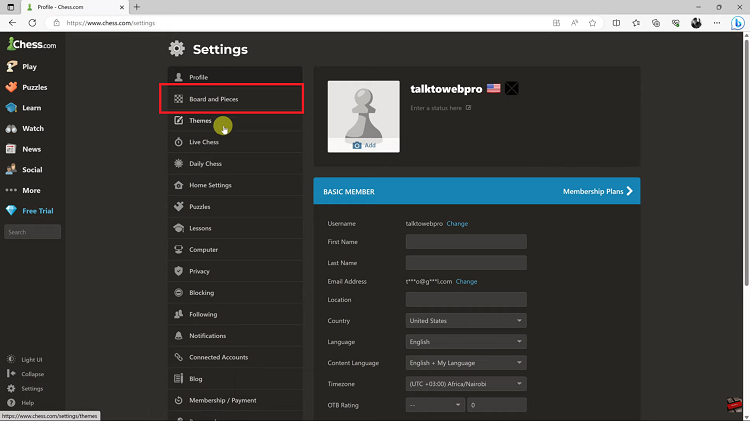Click Change next to email address
Image resolution: width=750 pixels, height=421 pixels.
[466, 281]
